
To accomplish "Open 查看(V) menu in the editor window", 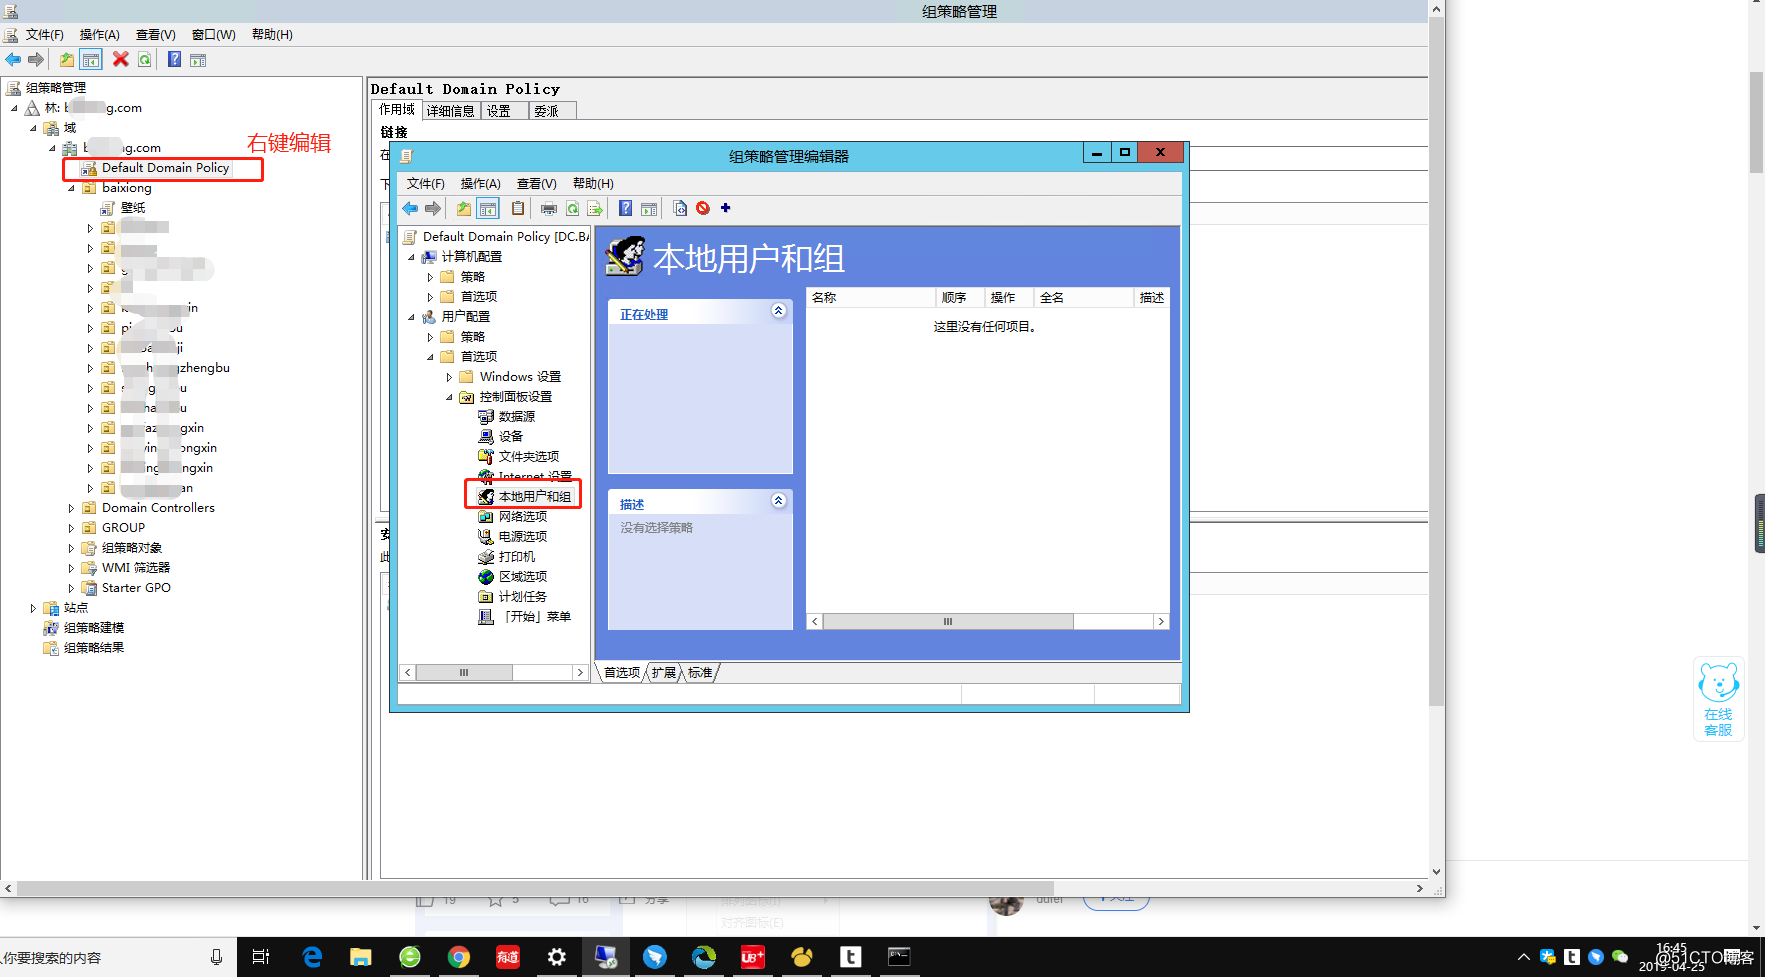I will 536,184.
